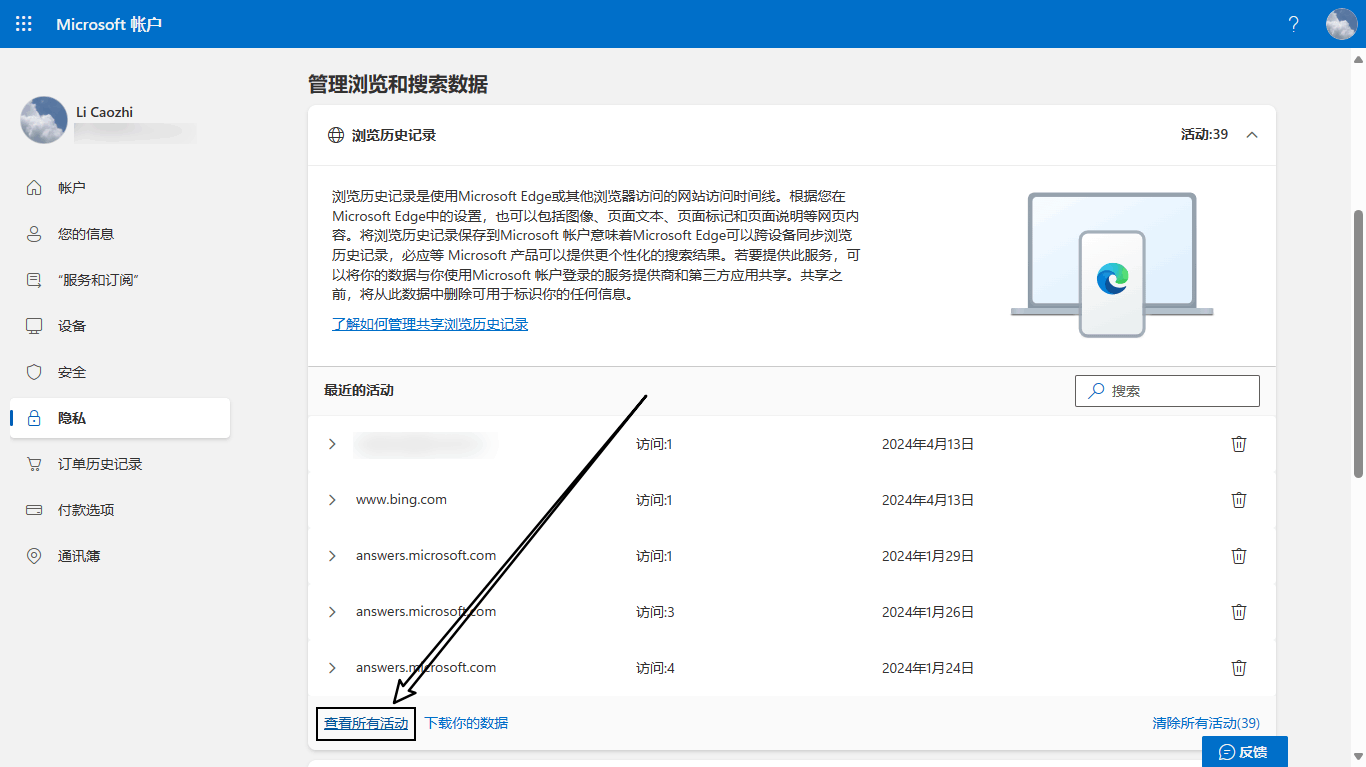Click 访问:3 in the activity list
The width and height of the screenshot is (1366, 767).
[x=655, y=612]
